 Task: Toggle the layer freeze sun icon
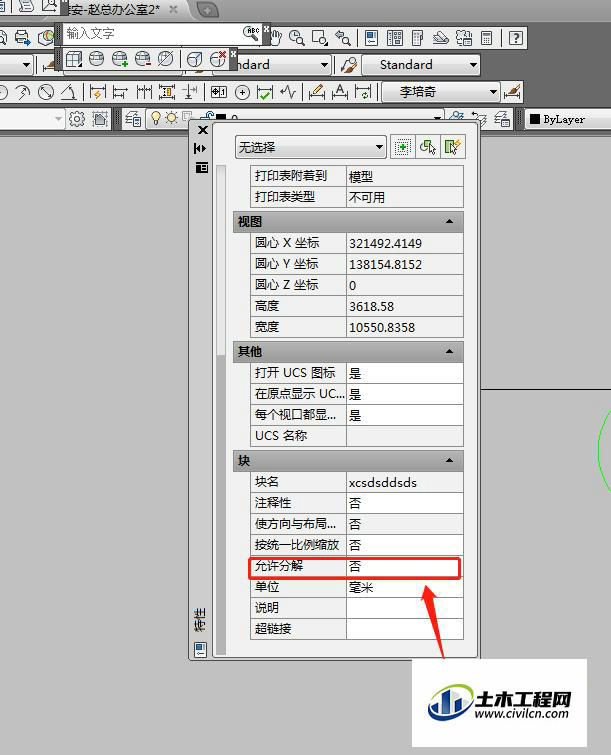[171, 117]
